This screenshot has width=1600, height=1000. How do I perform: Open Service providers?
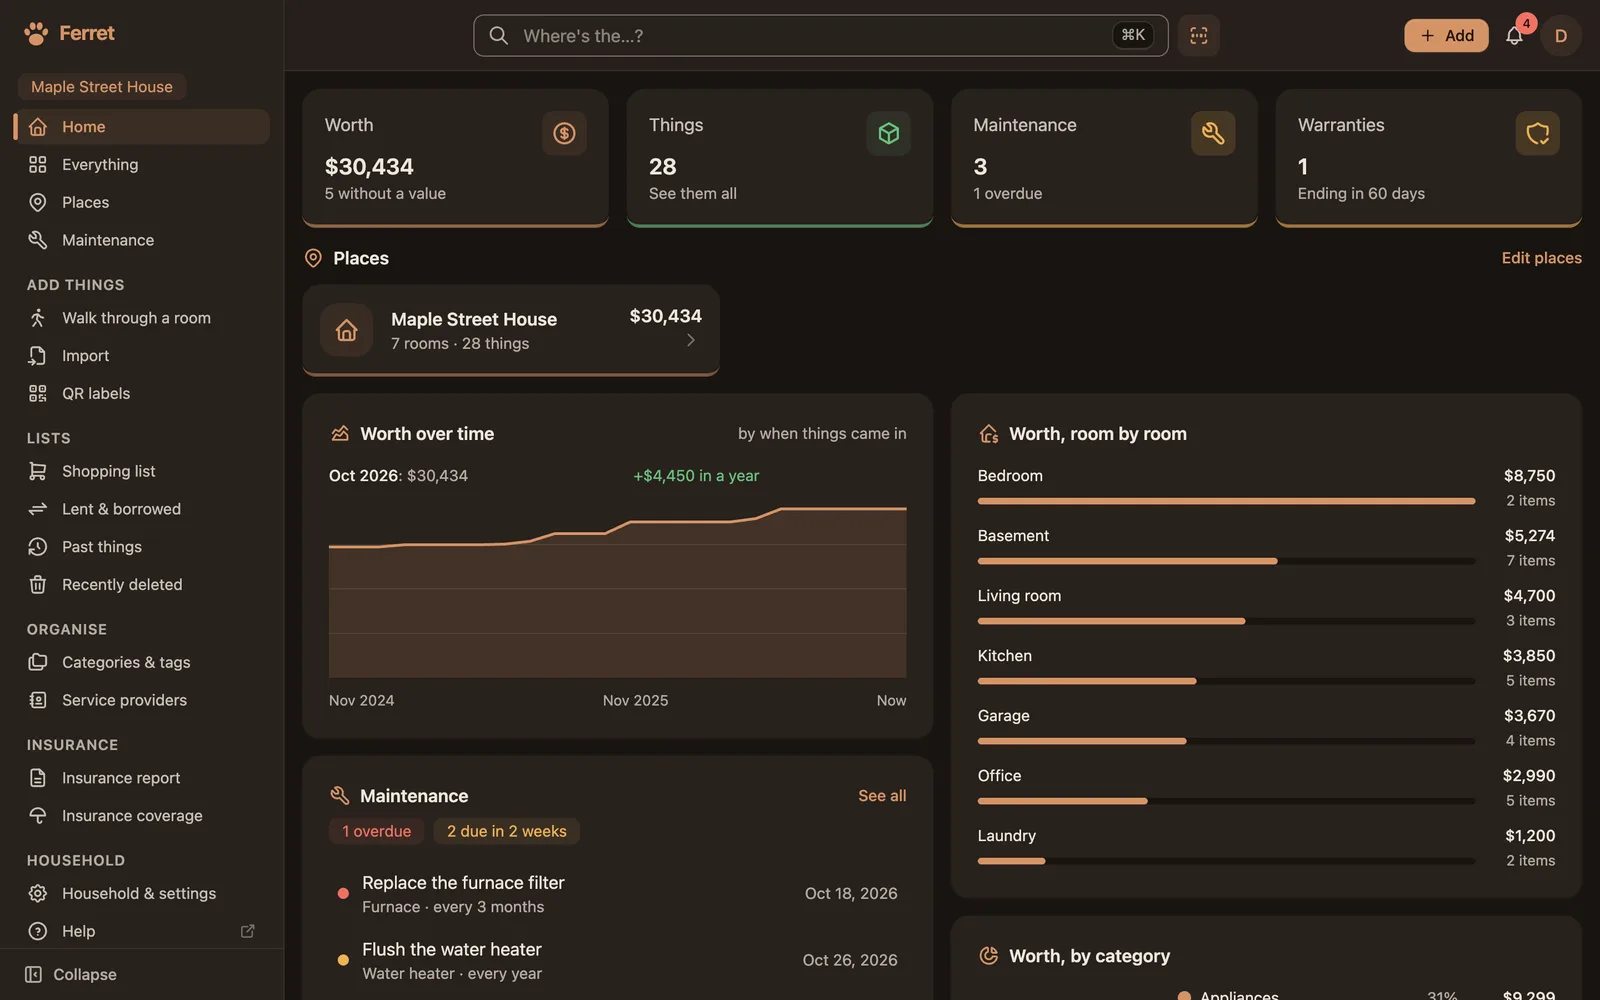[142, 700]
